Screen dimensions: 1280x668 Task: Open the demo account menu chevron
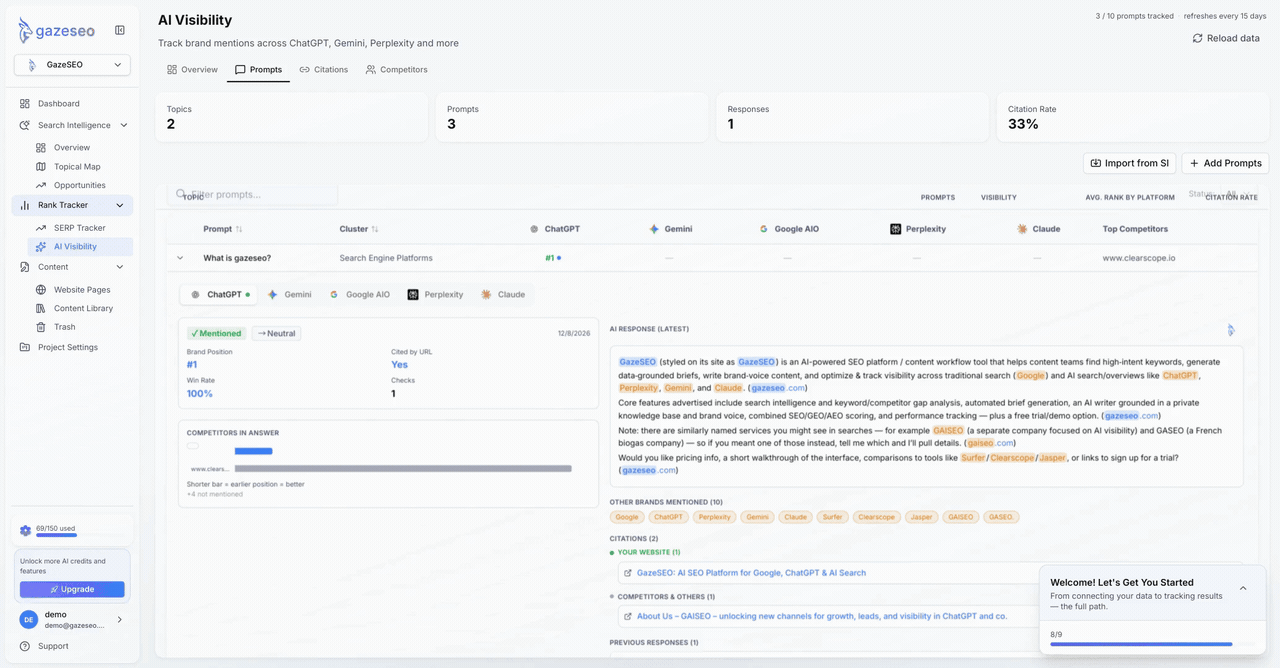(x=120, y=620)
